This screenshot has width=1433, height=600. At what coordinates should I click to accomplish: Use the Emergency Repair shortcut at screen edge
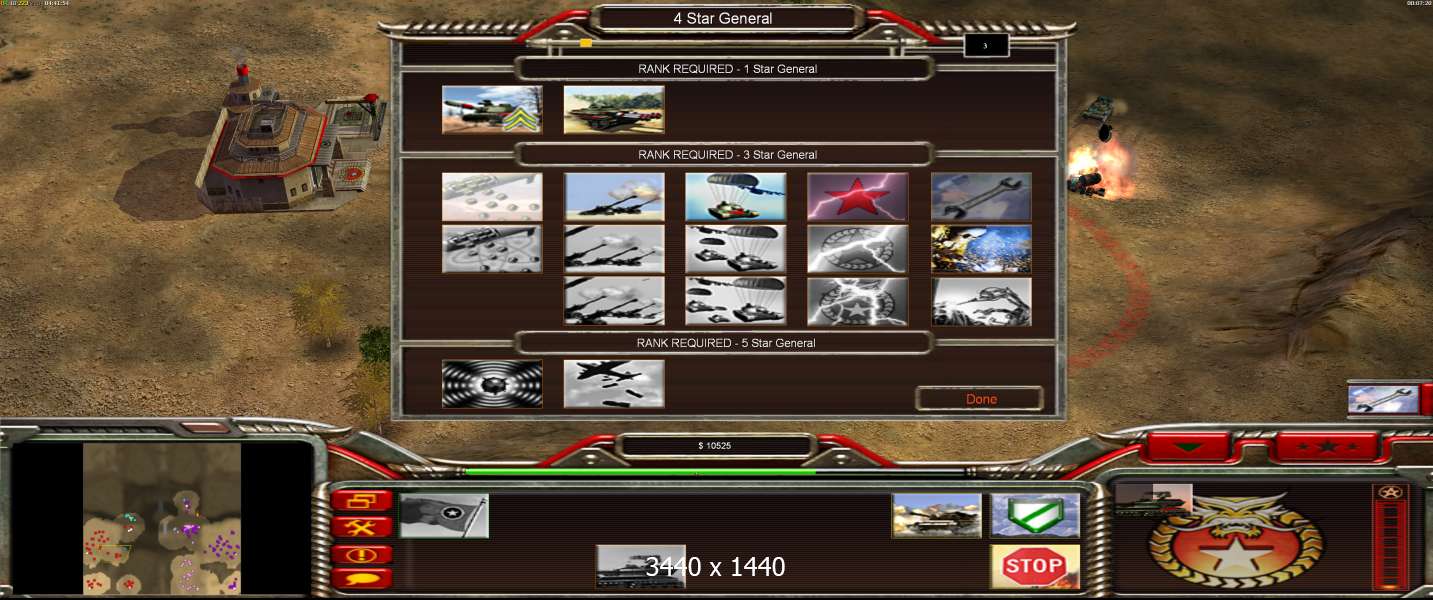[x=1383, y=399]
